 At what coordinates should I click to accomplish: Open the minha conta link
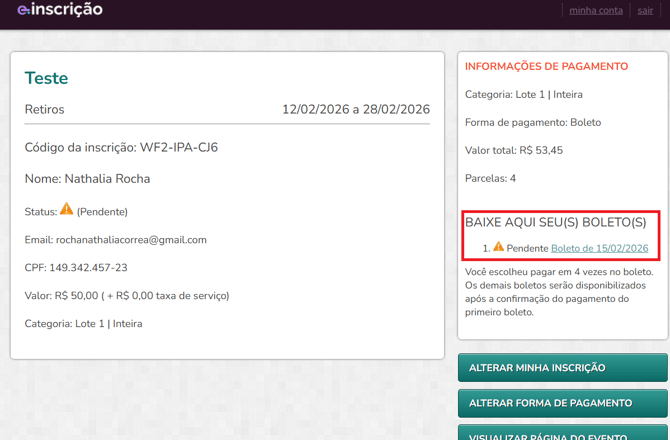595,10
